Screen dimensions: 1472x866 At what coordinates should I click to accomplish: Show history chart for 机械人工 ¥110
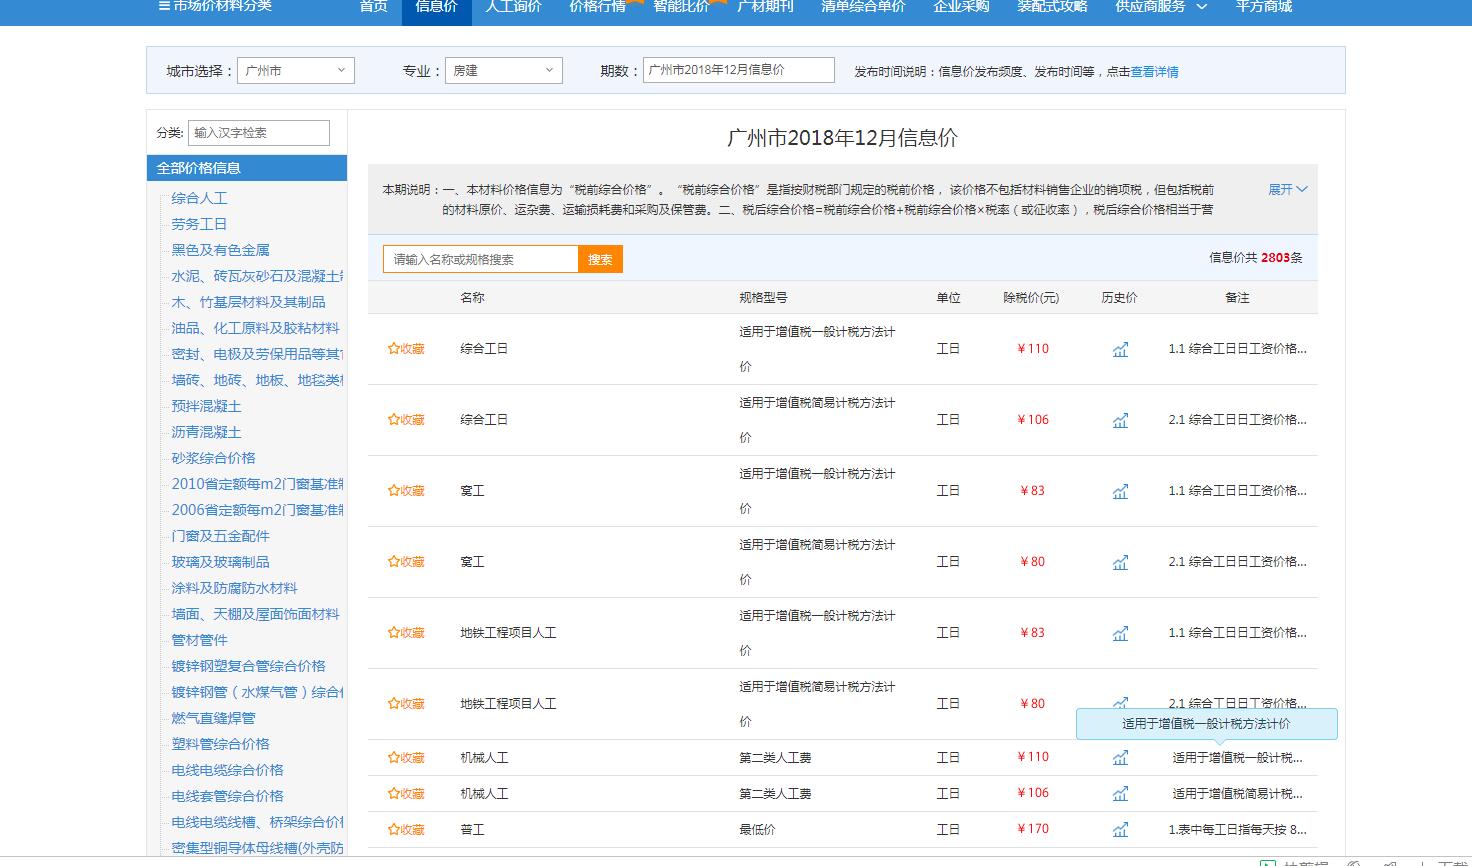tap(1120, 758)
